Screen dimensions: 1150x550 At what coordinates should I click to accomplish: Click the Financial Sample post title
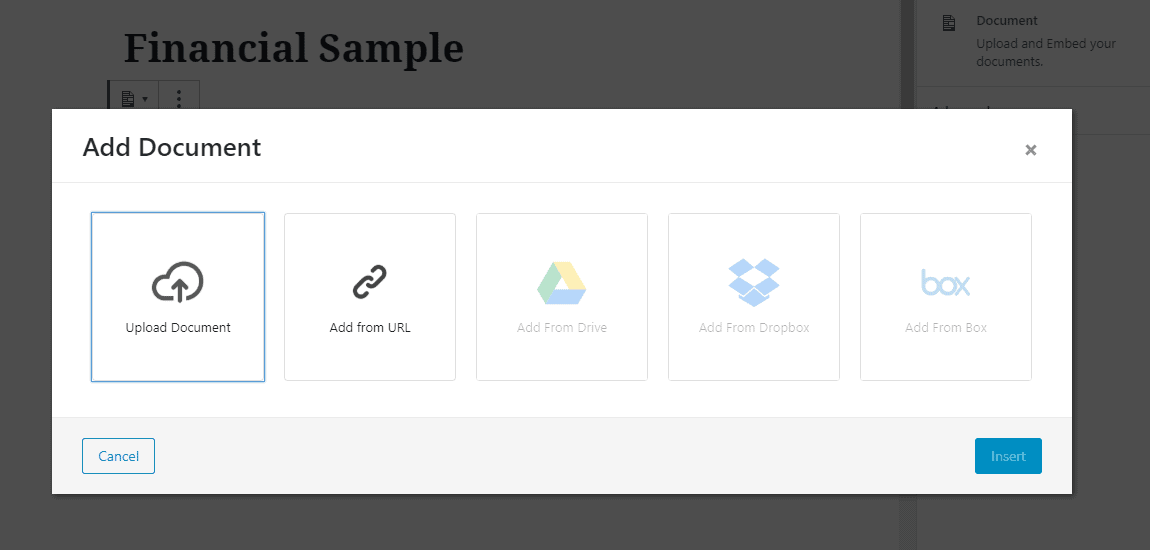point(293,48)
